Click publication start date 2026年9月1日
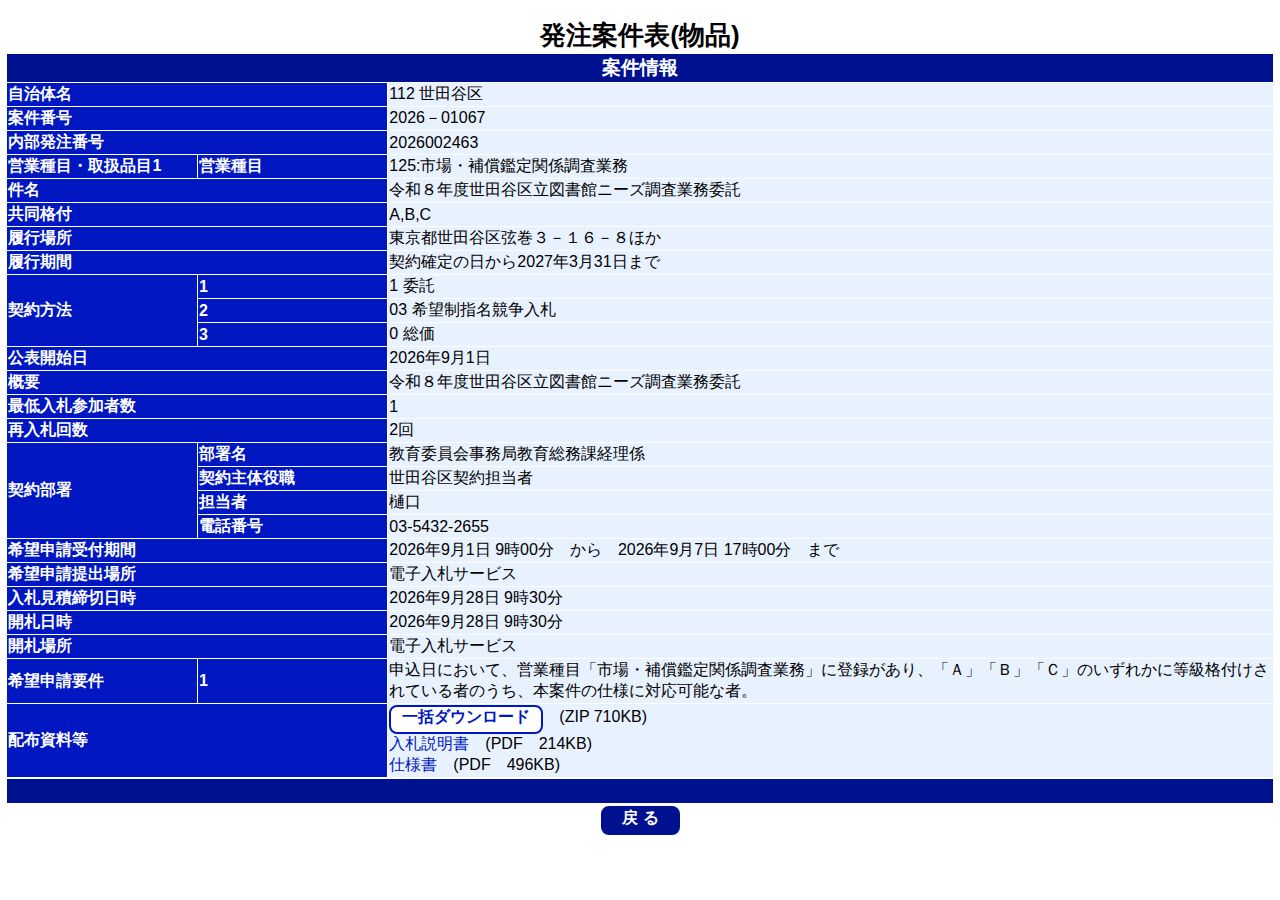 440,358
